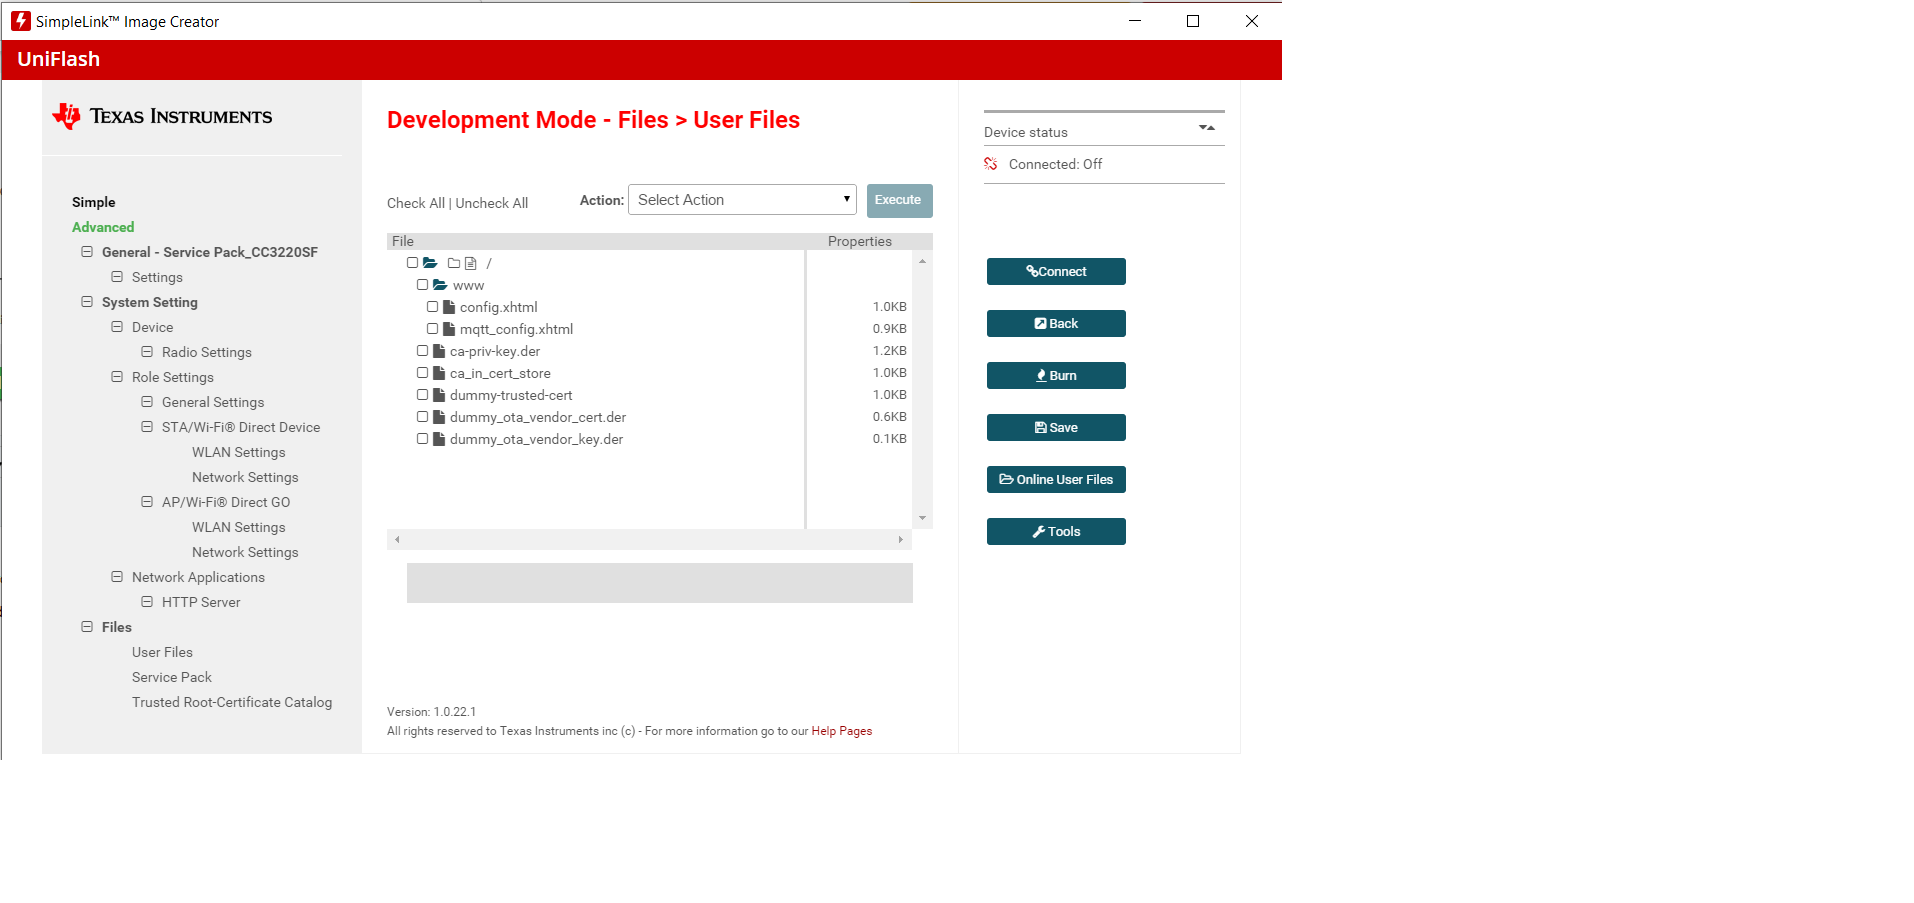Collapse the Role Settings tree node

(x=117, y=377)
